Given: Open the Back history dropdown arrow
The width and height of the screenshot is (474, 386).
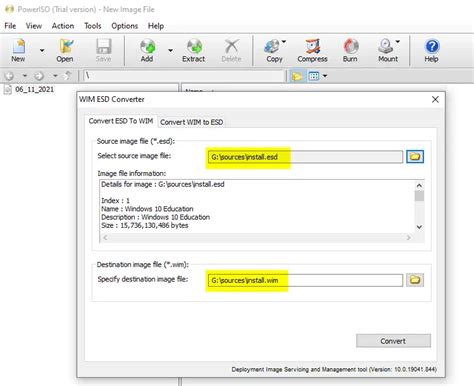Looking at the screenshot, I should 24,76.
